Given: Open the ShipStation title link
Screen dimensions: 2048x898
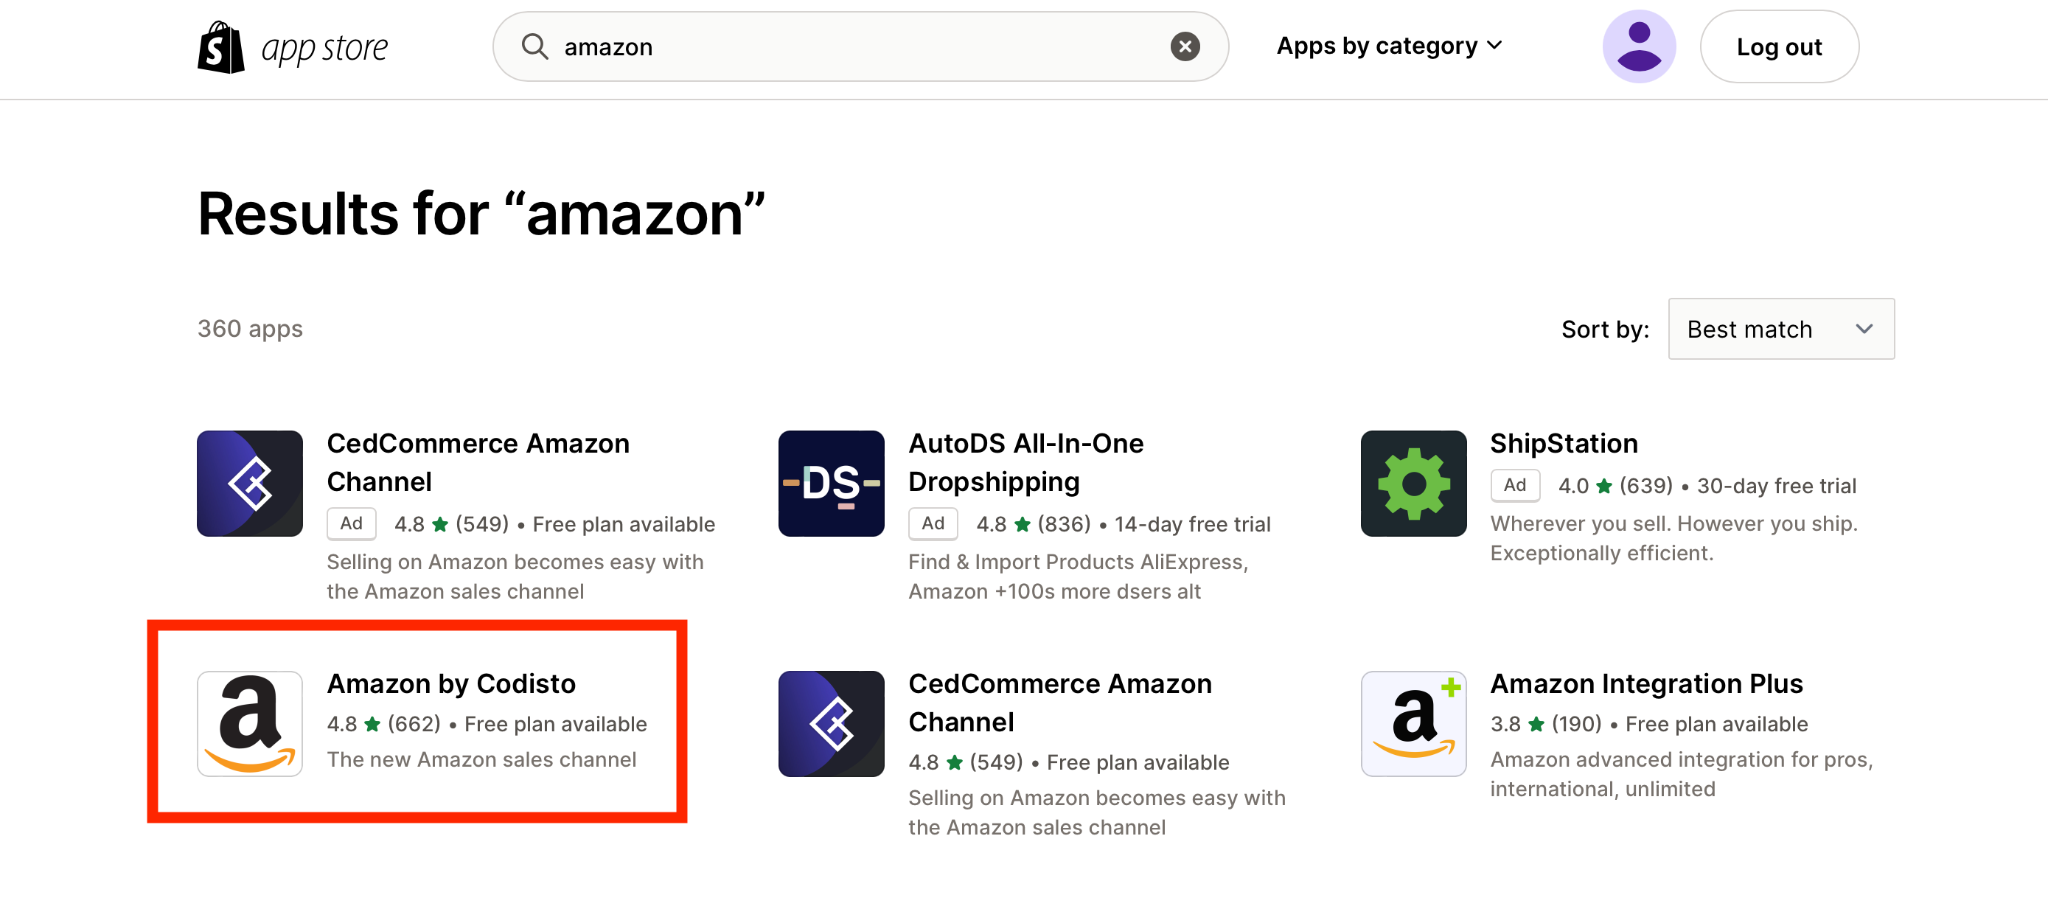Looking at the screenshot, I should point(1564,444).
